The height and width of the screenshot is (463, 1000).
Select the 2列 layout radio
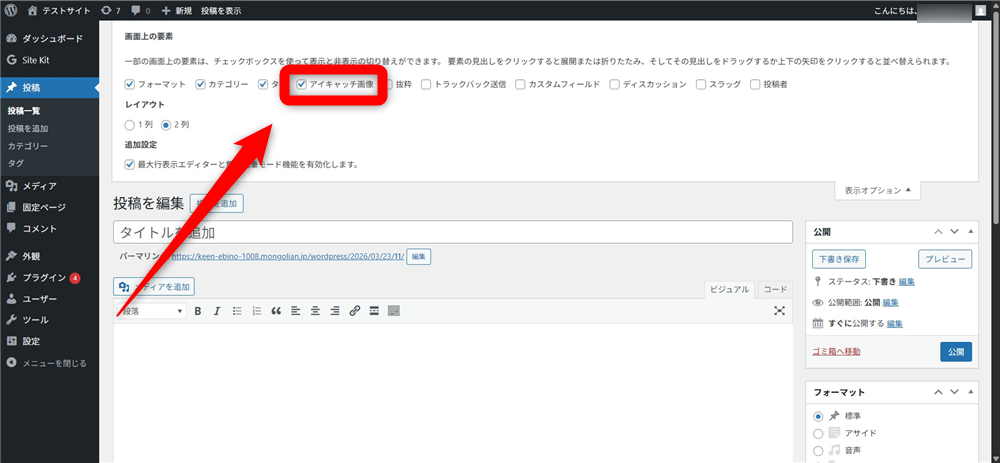pyautogui.click(x=166, y=125)
